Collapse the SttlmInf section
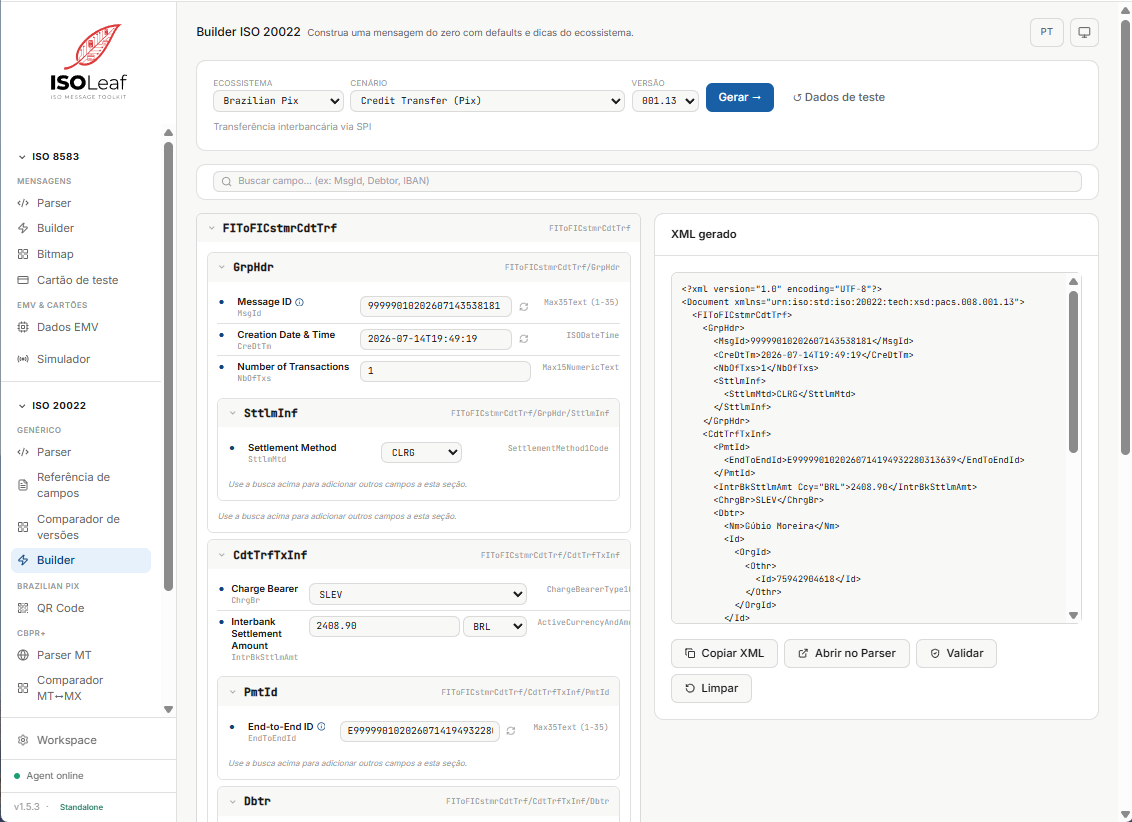This screenshot has width=1132, height=822. click(232, 414)
